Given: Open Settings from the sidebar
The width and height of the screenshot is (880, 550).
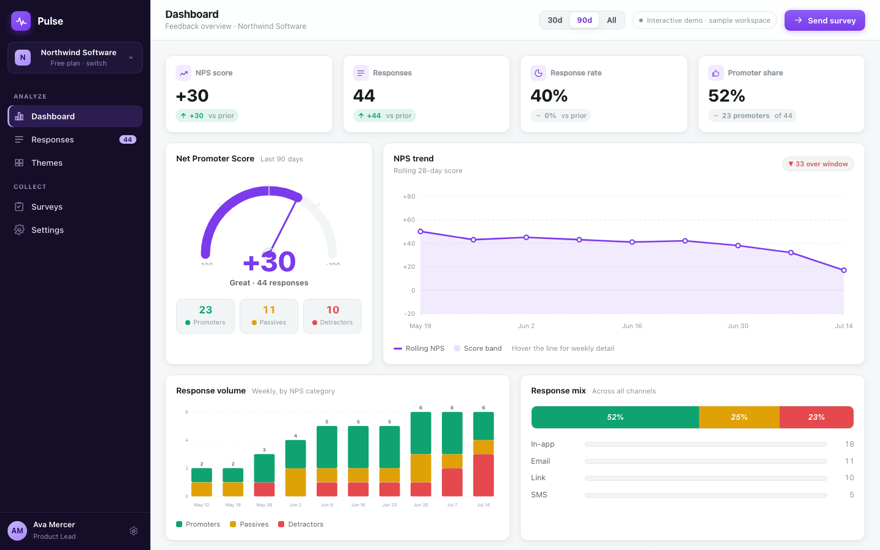Looking at the screenshot, I should coord(75,230).
